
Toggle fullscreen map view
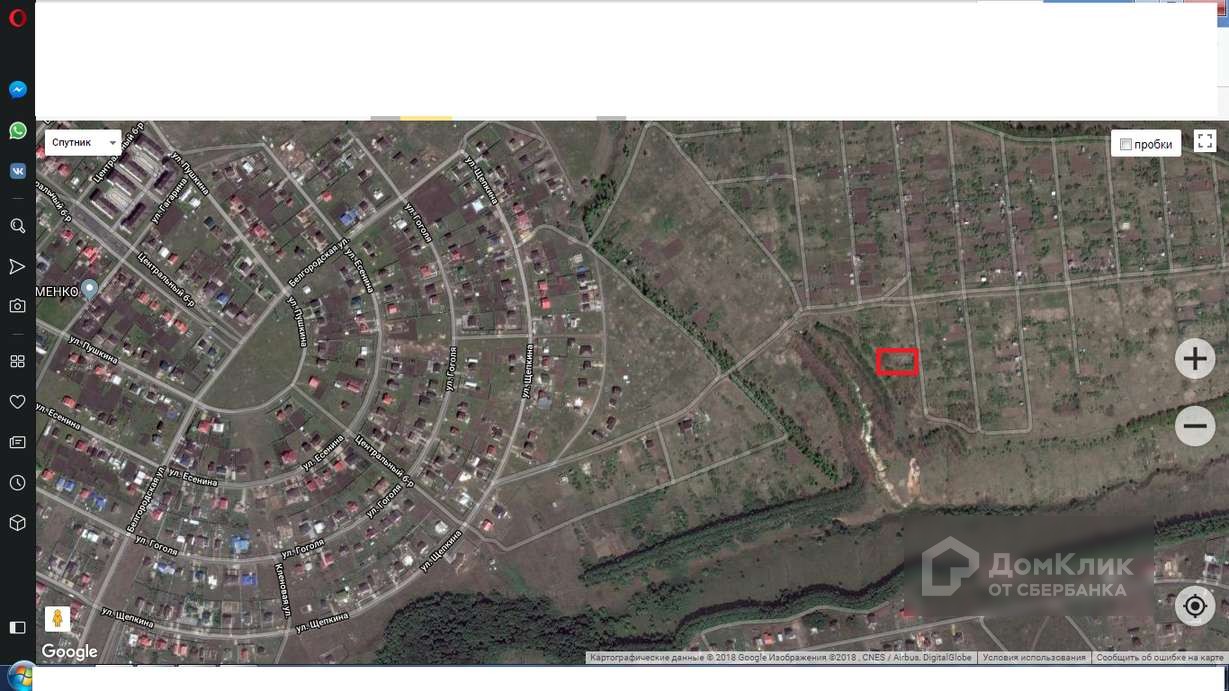coord(1205,141)
